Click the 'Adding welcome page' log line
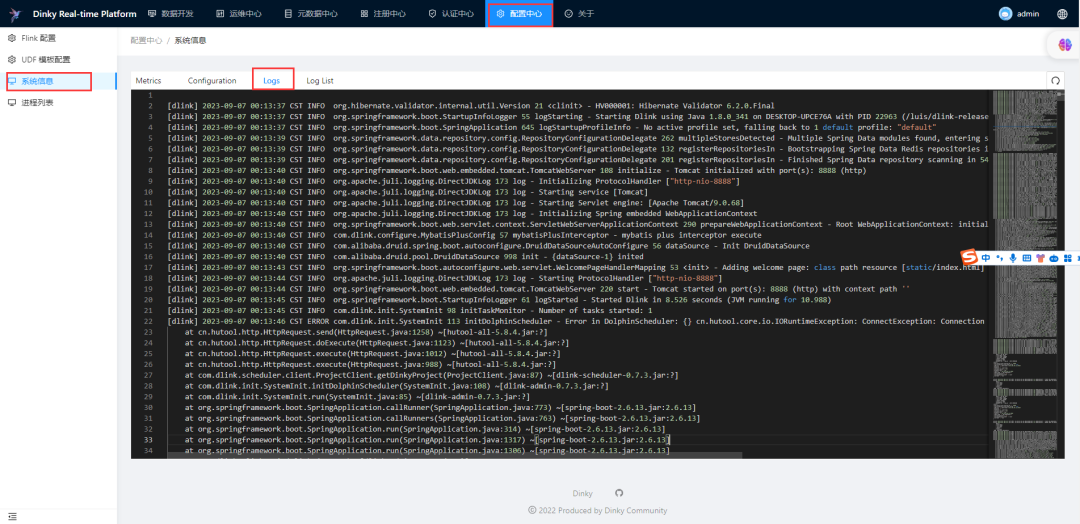This screenshot has width=1080, height=524. 575,267
